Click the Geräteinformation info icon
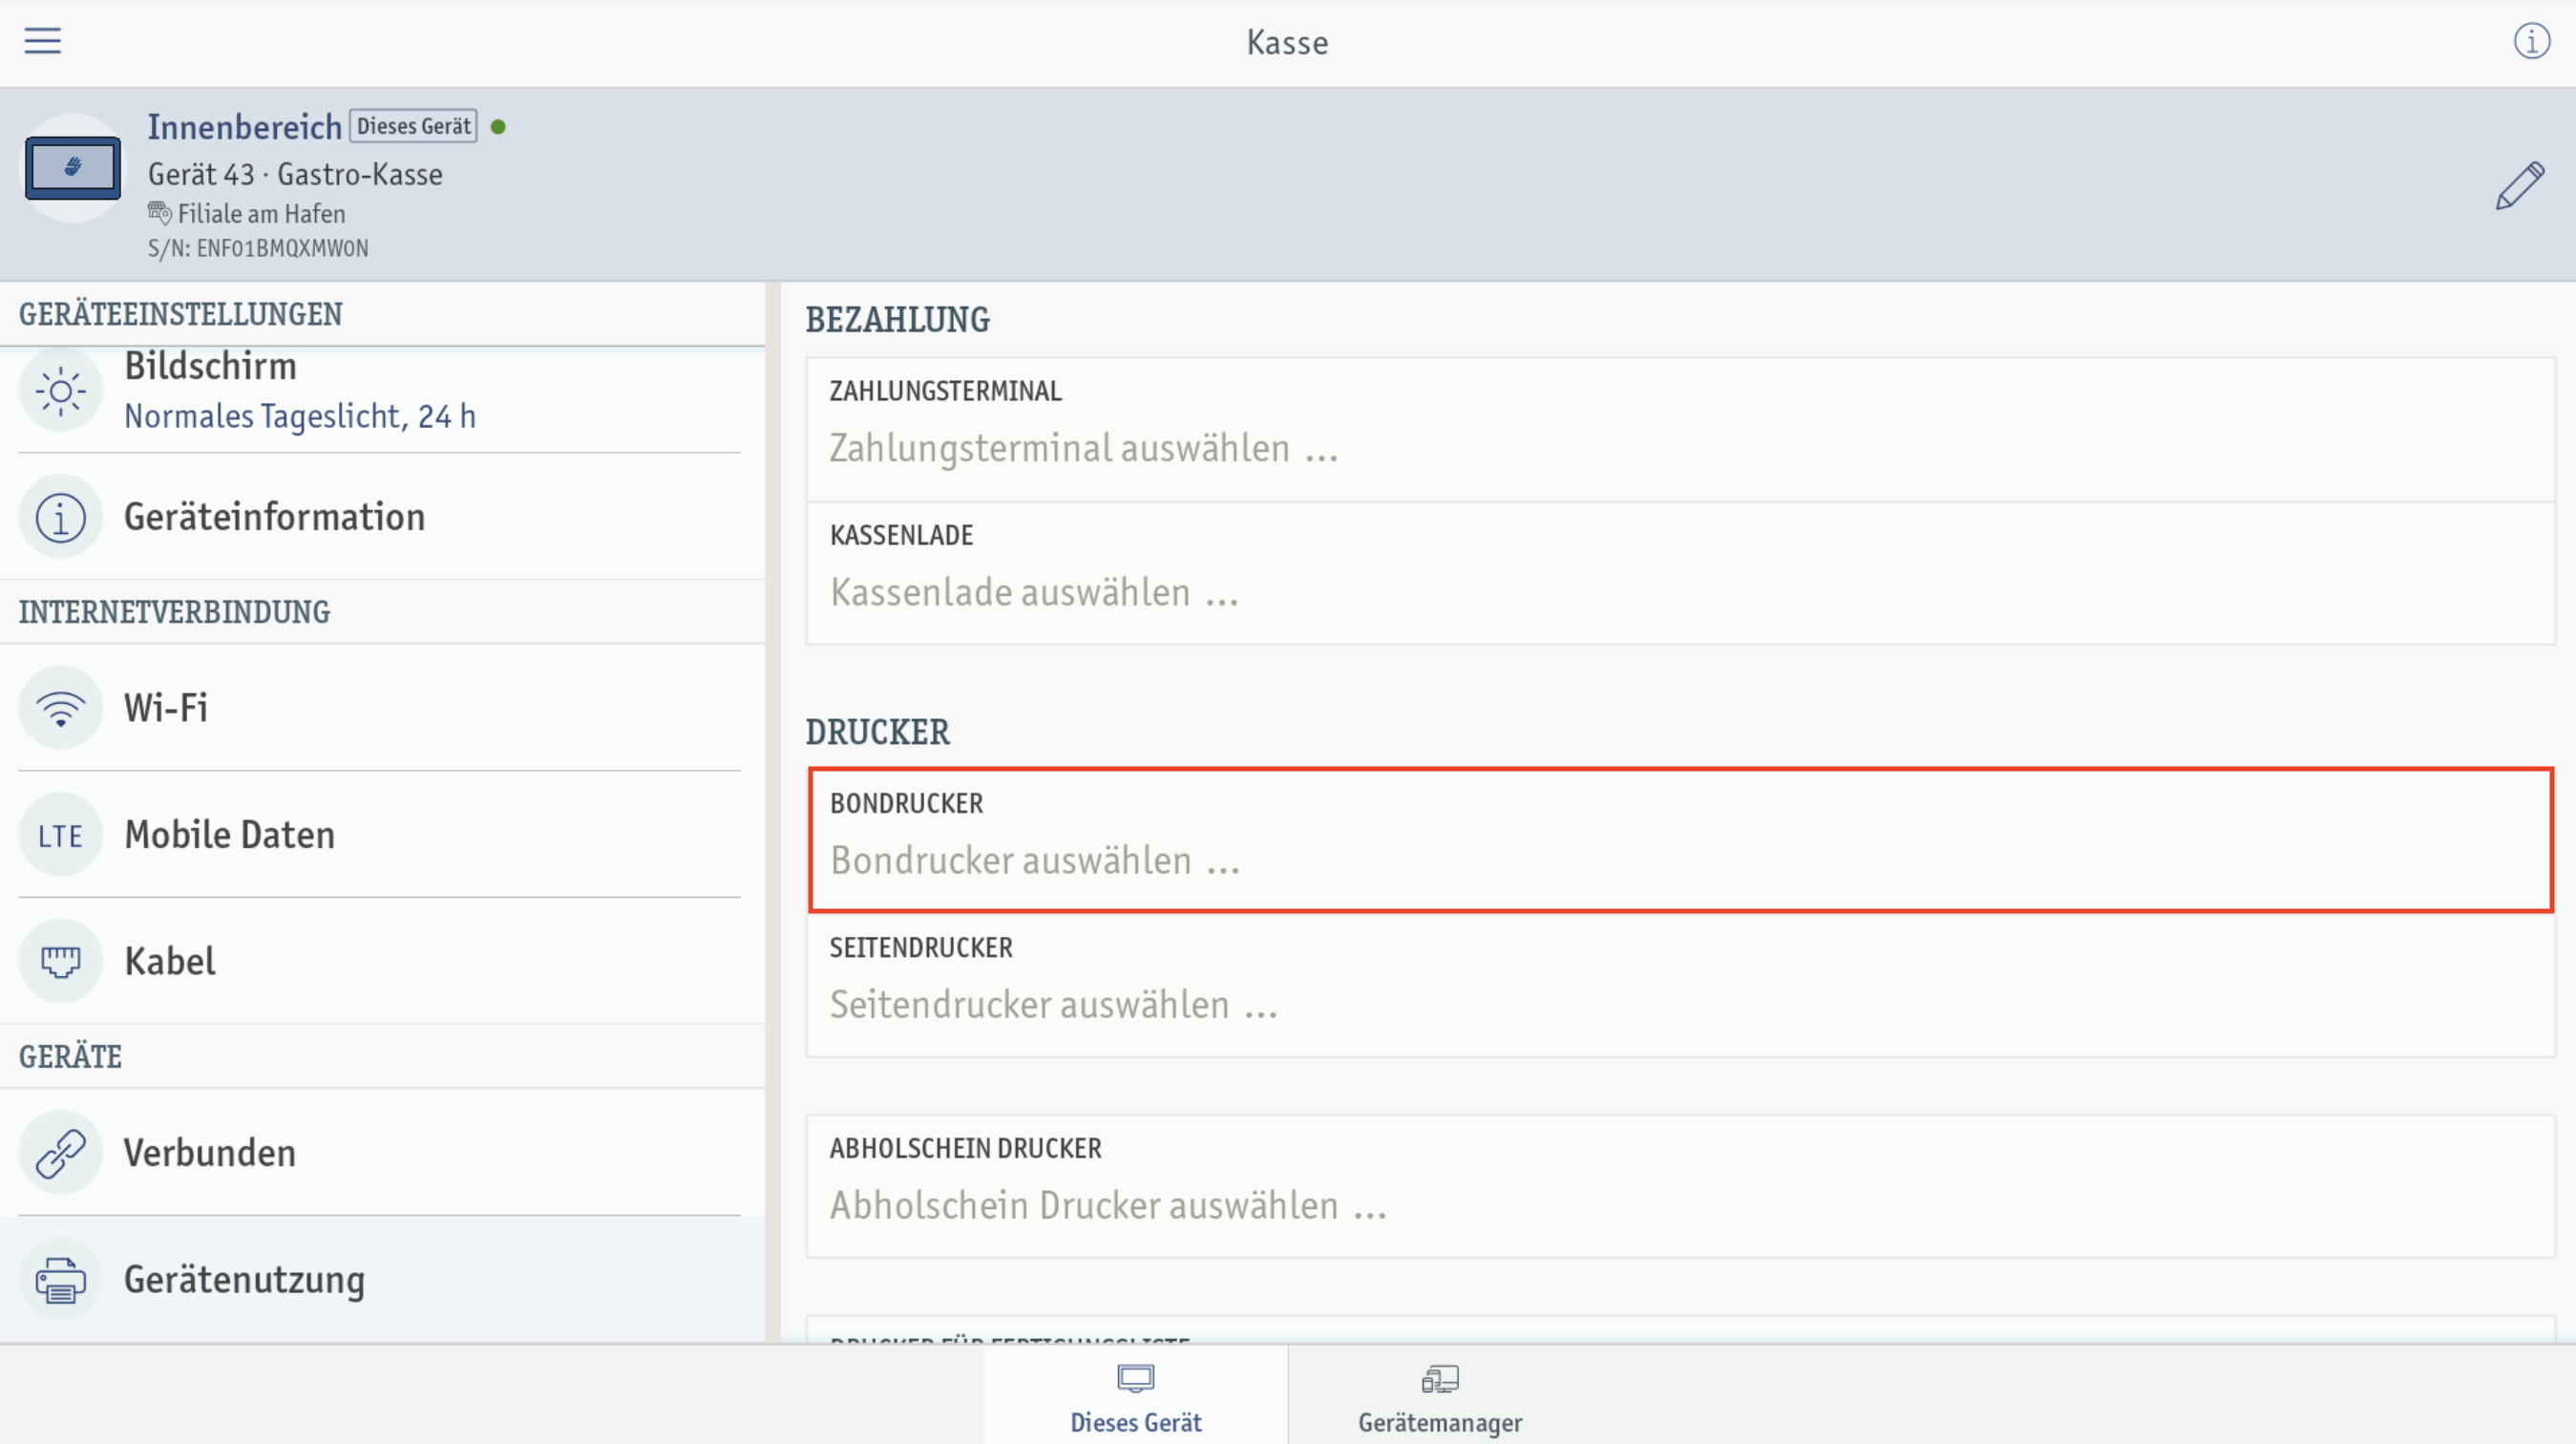 click(60, 517)
